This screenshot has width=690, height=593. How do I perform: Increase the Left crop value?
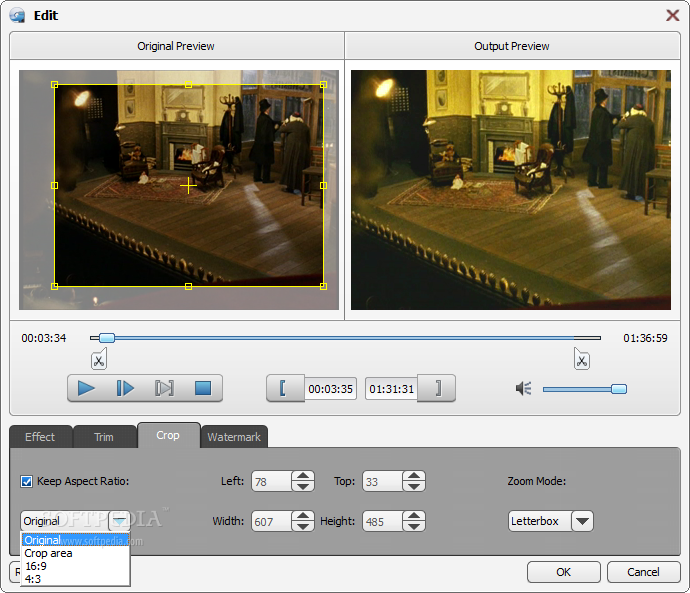pos(303,476)
